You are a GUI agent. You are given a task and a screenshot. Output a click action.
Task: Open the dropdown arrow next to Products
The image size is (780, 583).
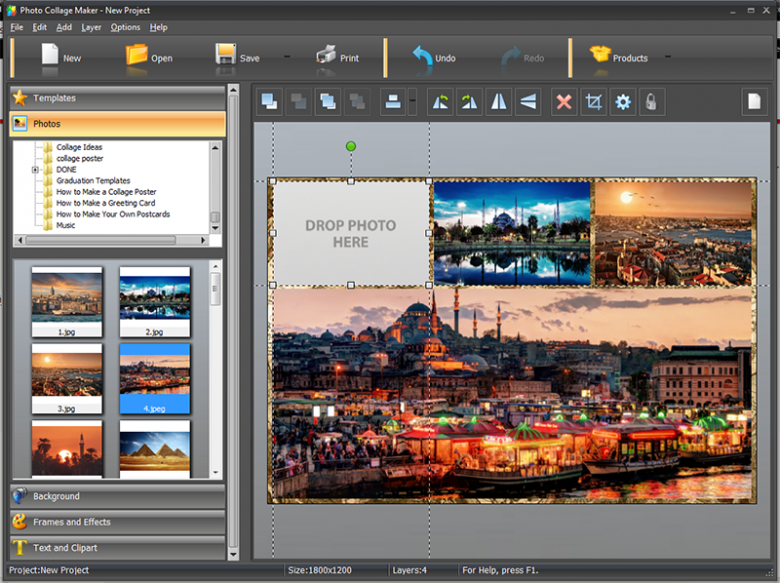click(668, 57)
